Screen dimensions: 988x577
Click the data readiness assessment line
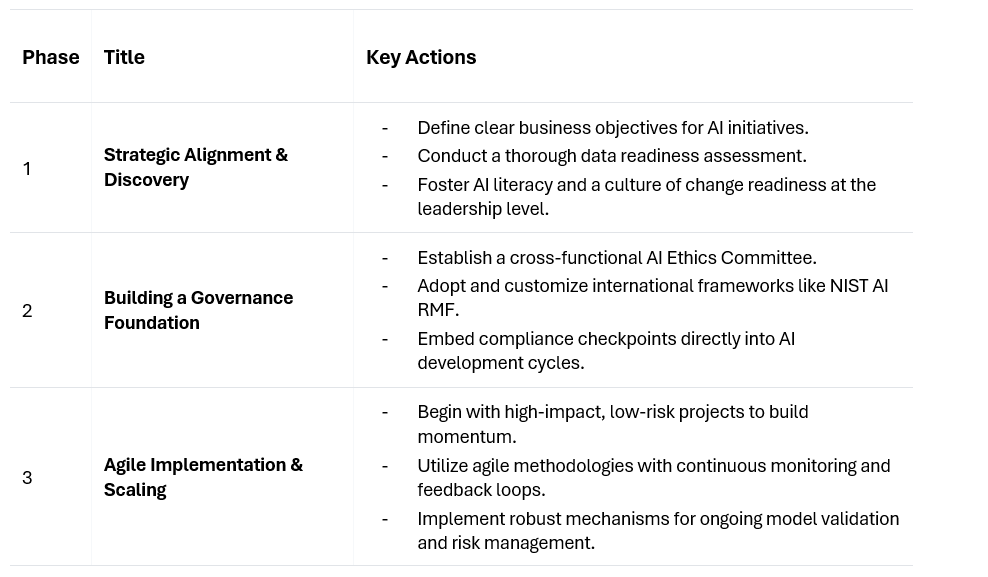(611, 155)
